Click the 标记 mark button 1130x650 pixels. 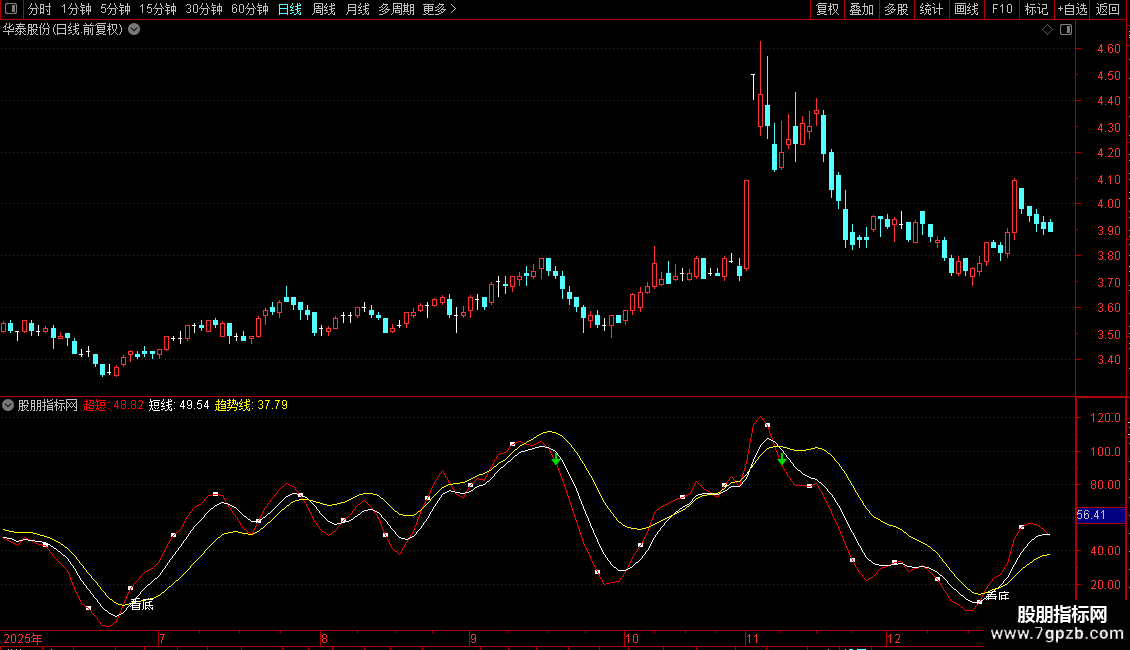(x=1036, y=9)
